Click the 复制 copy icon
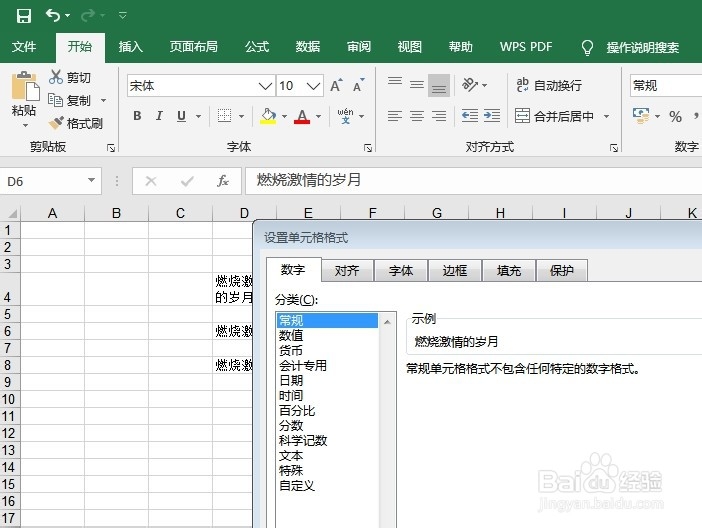Image resolution: width=702 pixels, height=528 pixels. [x=56, y=100]
